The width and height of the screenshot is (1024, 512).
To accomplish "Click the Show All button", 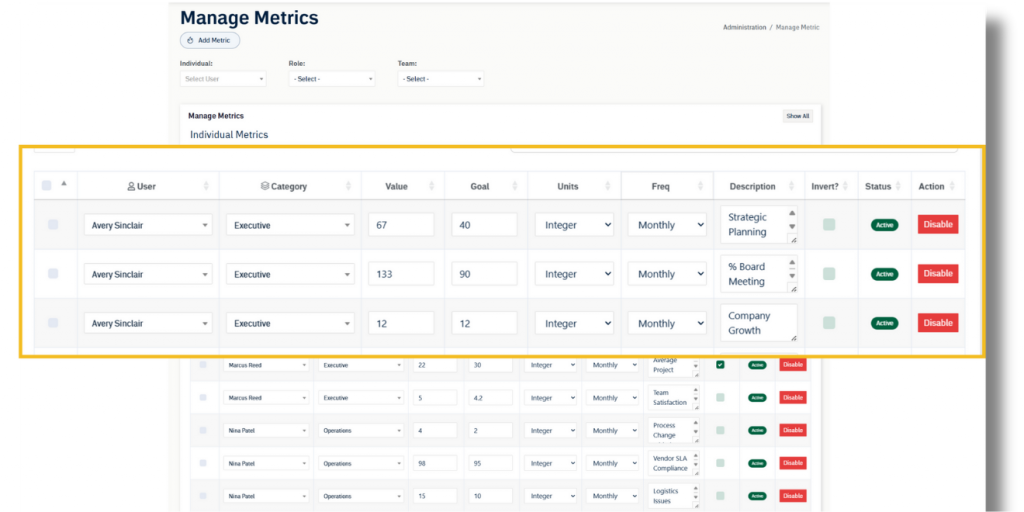I will coord(797,116).
